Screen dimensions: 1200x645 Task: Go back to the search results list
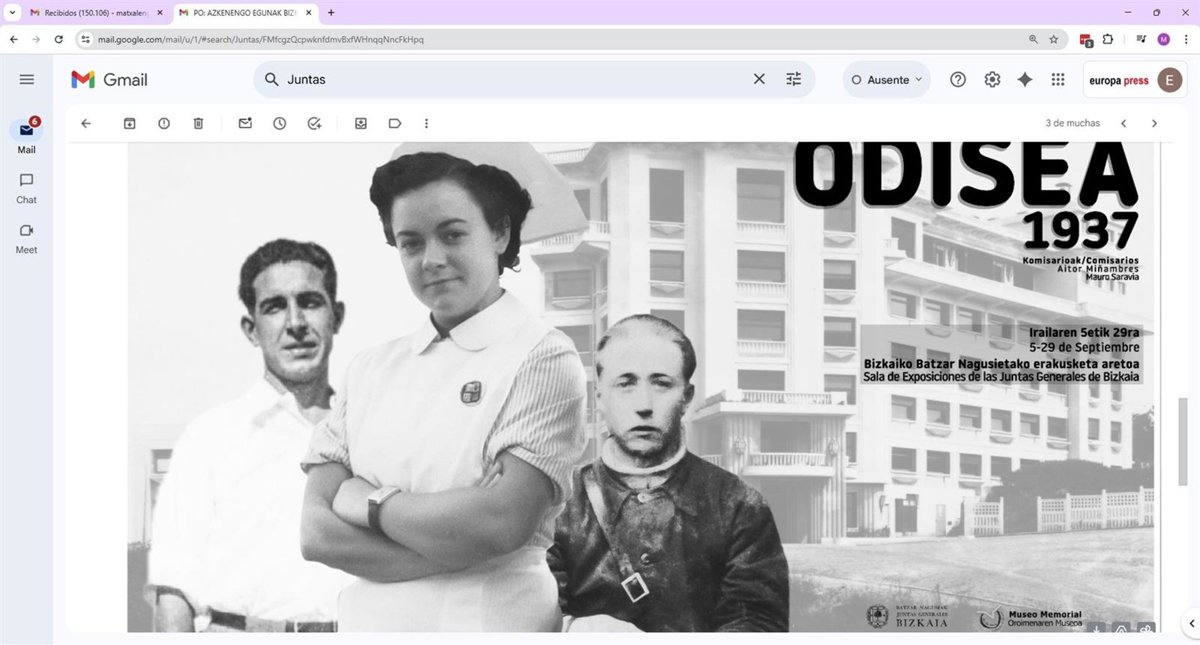click(x=86, y=123)
